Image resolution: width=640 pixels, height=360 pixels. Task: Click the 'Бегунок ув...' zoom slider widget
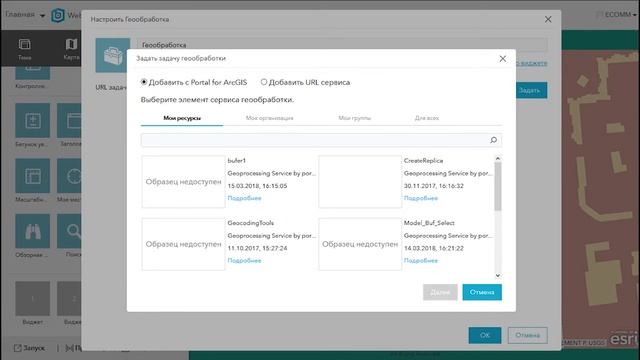[33, 120]
